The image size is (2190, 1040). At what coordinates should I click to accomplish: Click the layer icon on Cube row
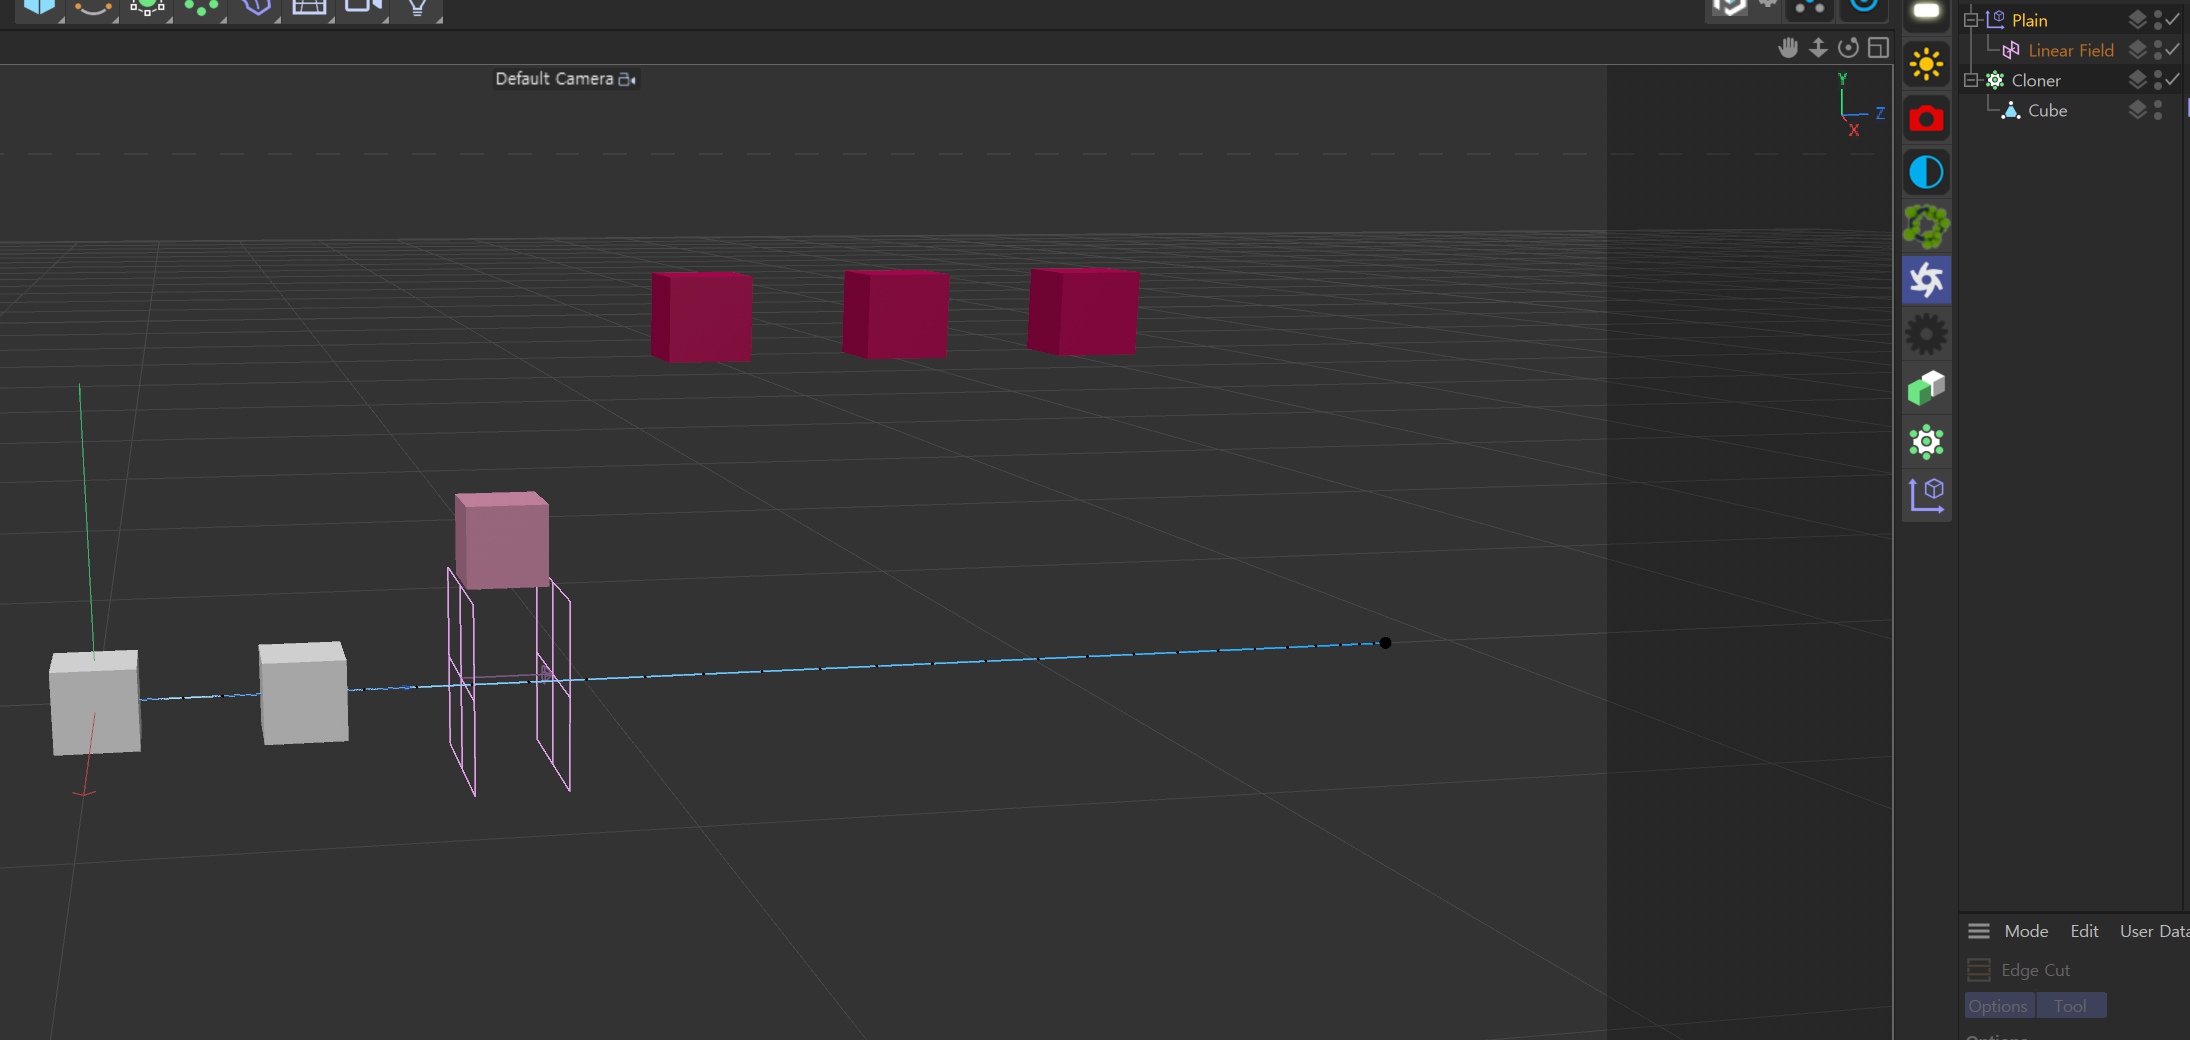(x=2137, y=110)
